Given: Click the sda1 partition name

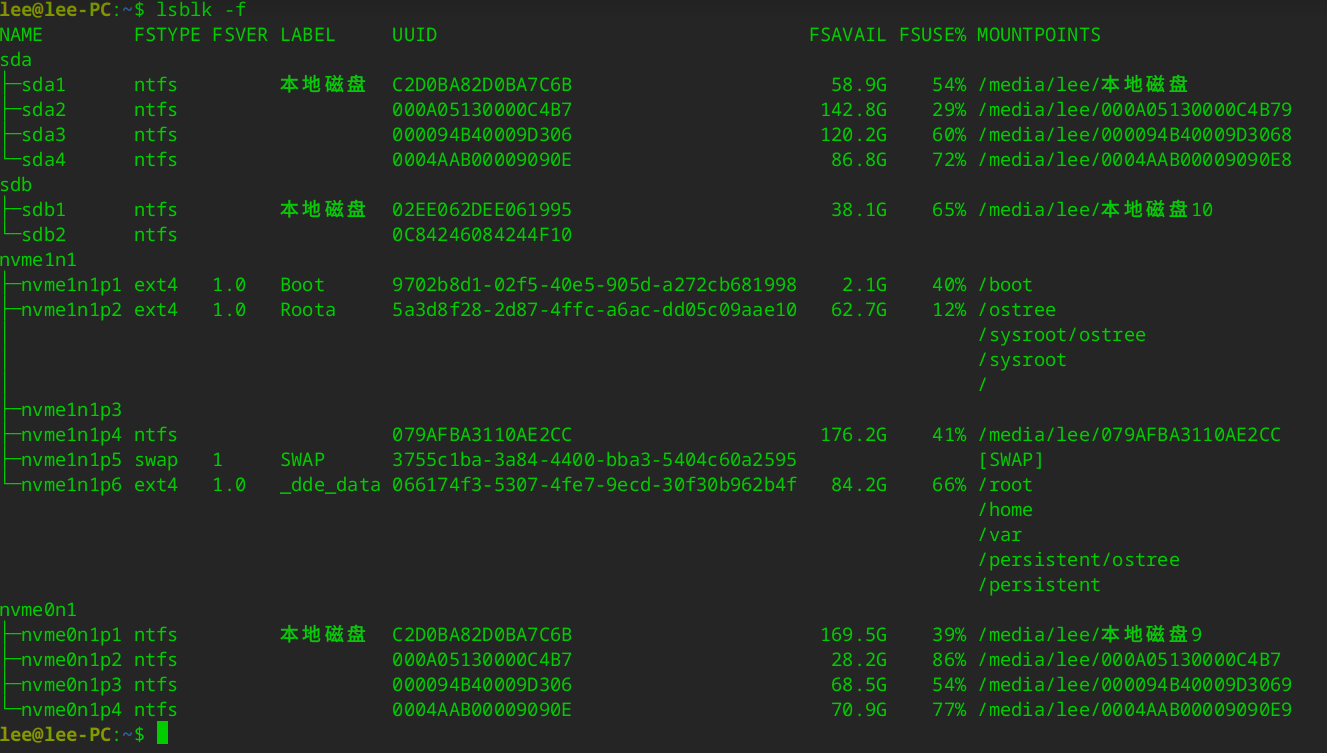Looking at the screenshot, I should (x=44, y=85).
